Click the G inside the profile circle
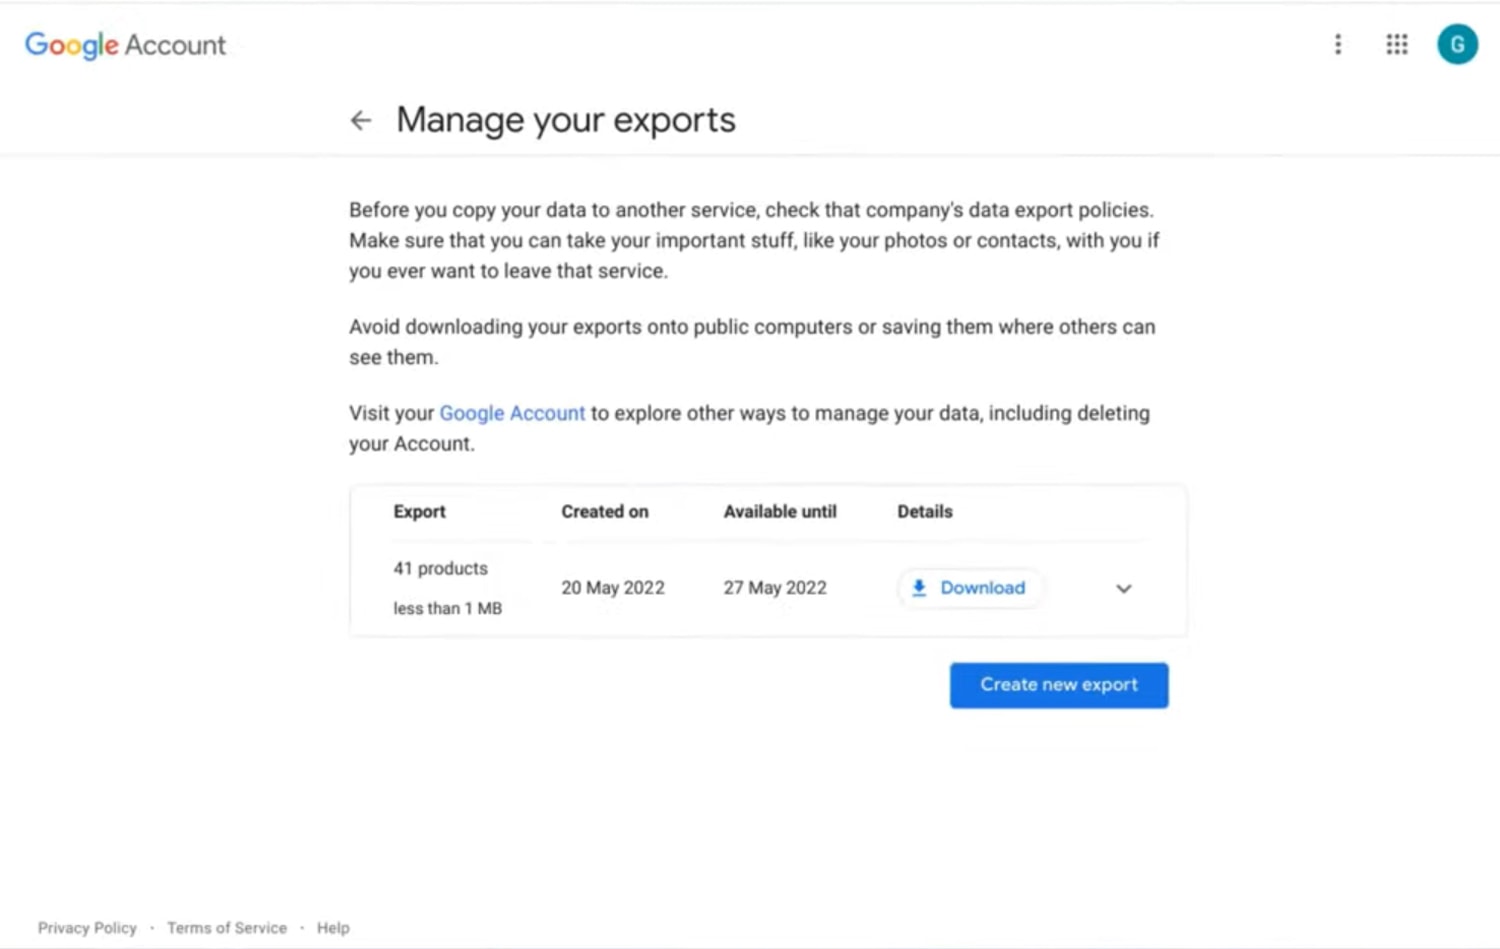Screen dimensions: 1500x949 tap(1457, 44)
